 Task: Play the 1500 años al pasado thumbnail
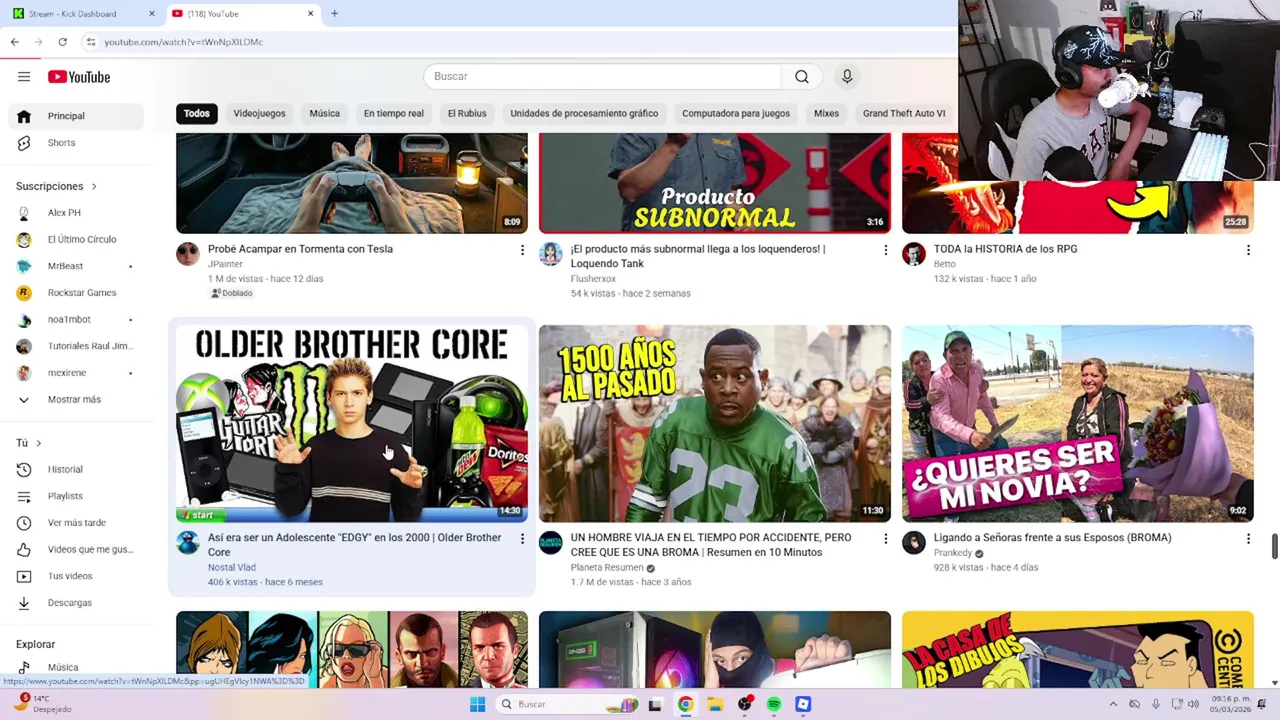coord(715,423)
